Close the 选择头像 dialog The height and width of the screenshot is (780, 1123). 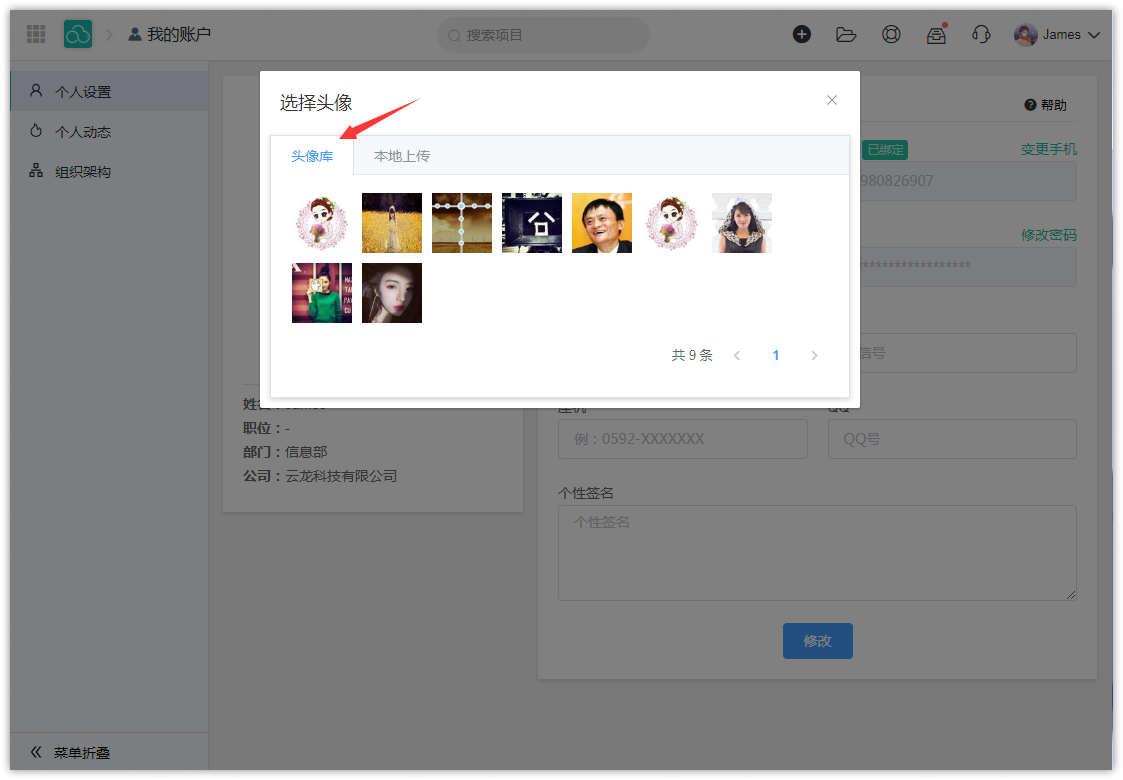click(x=832, y=100)
